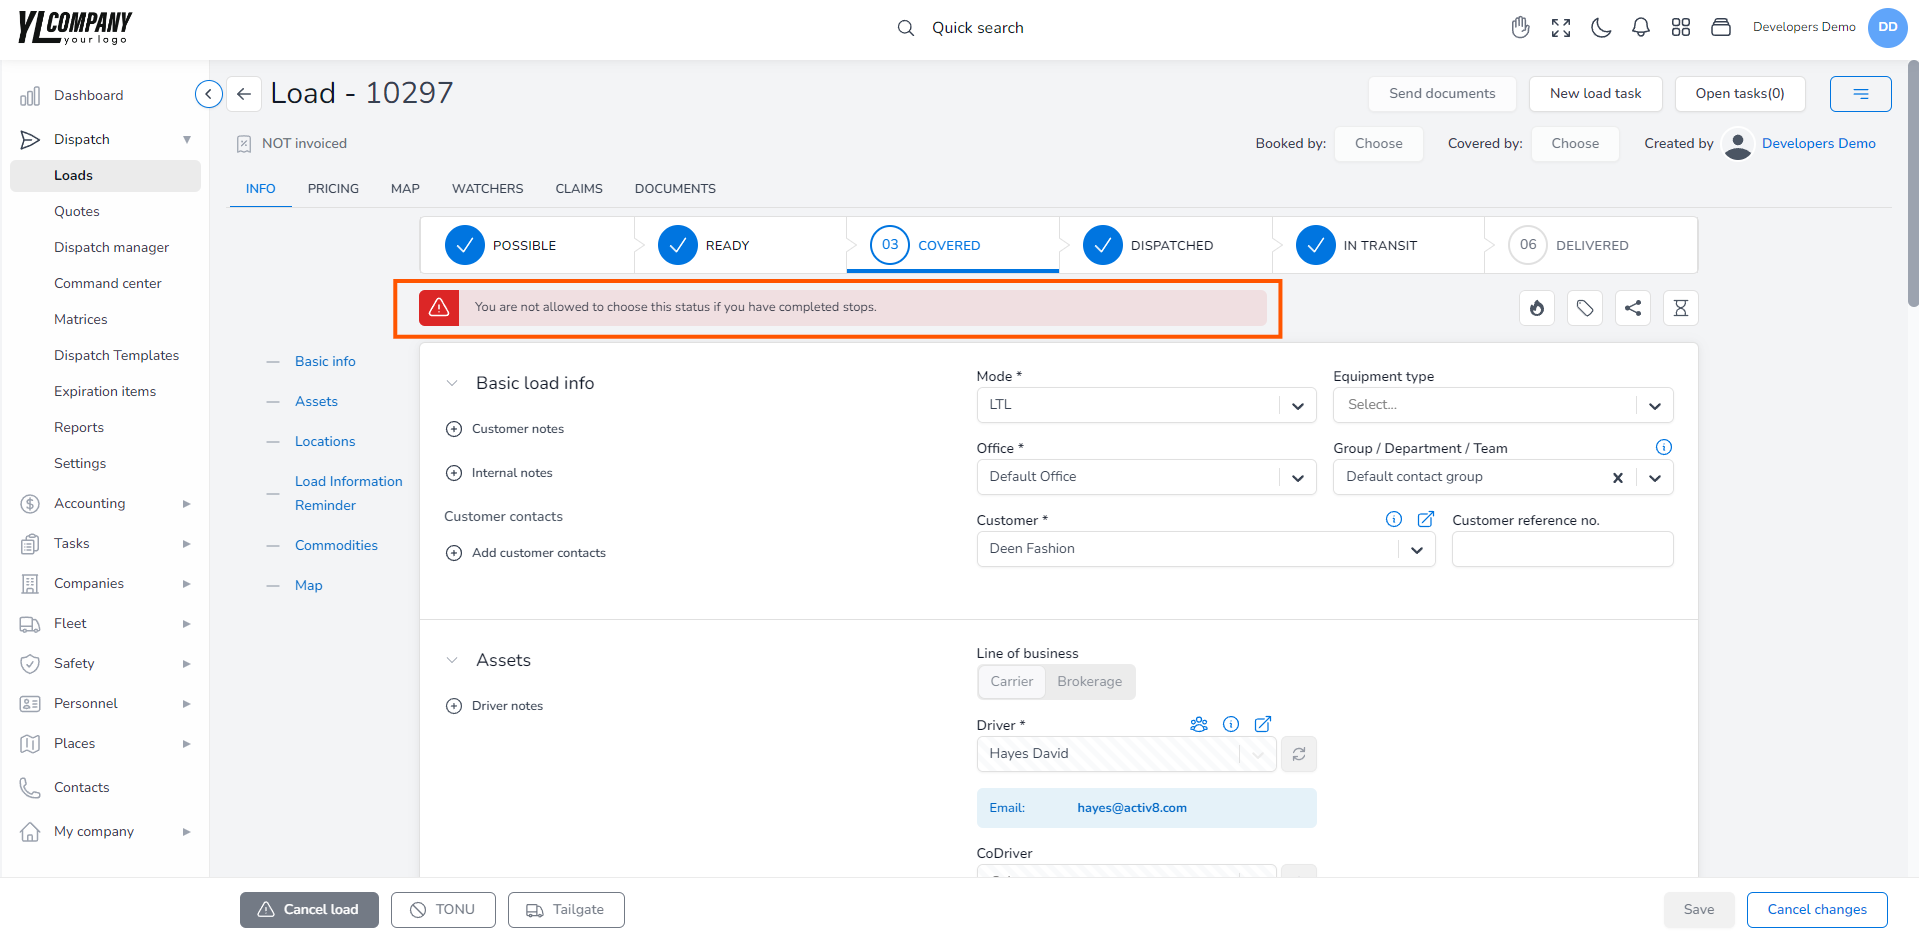This screenshot has width=1919, height=936.
Task: Open the hamburger menu button
Action: click(1861, 94)
